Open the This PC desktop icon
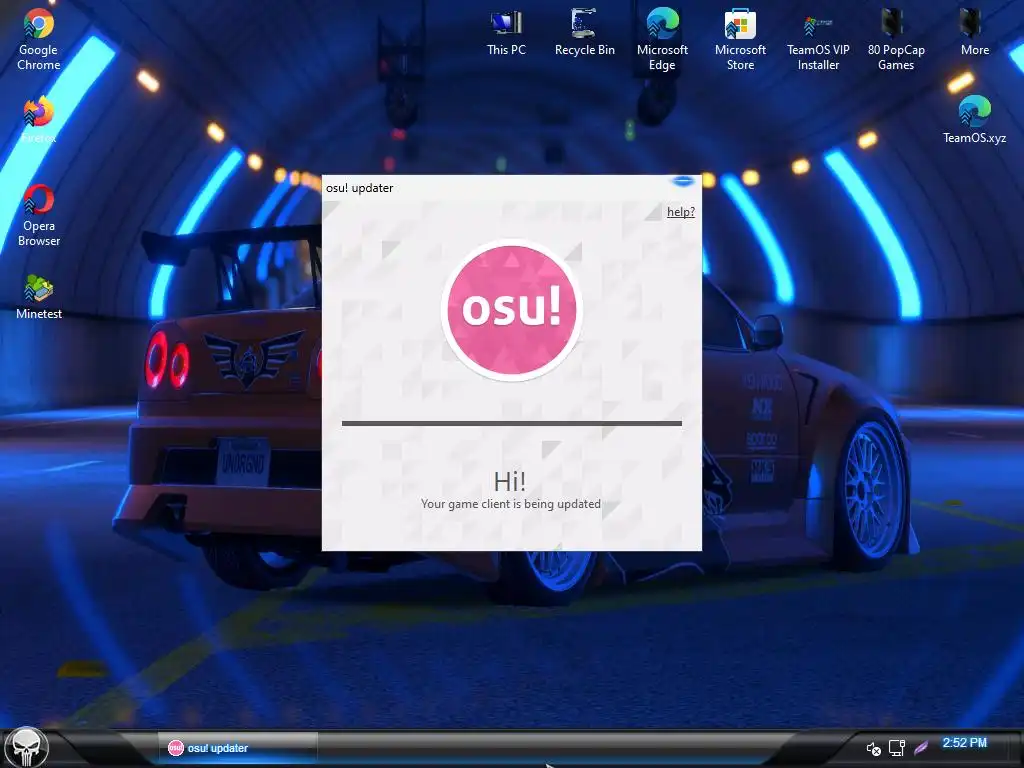Image resolution: width=1024 pixels, height=768 pixels. coord(506,33)
